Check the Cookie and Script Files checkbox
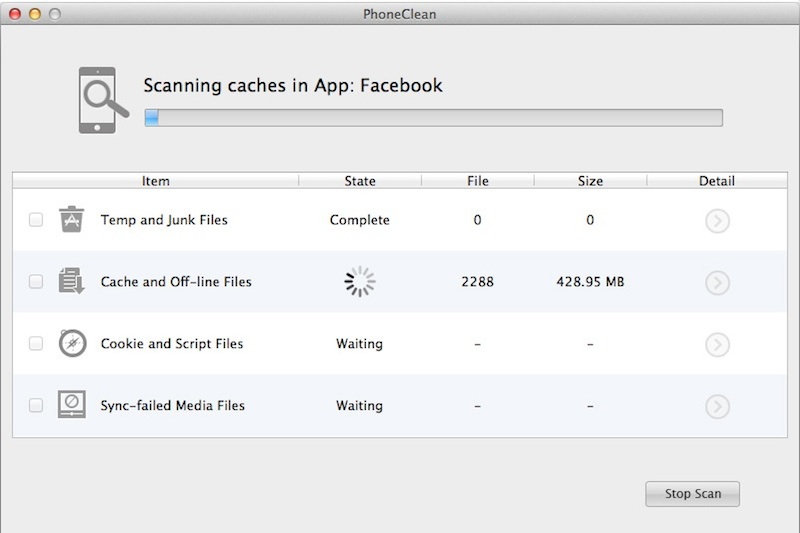 (36, 344)
